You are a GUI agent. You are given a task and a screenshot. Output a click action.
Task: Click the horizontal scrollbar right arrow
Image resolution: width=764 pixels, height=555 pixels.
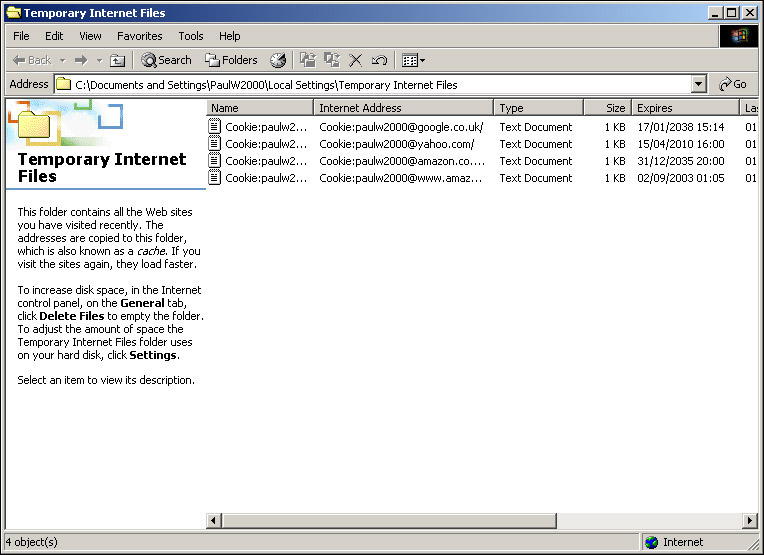[x=742, y=520]
